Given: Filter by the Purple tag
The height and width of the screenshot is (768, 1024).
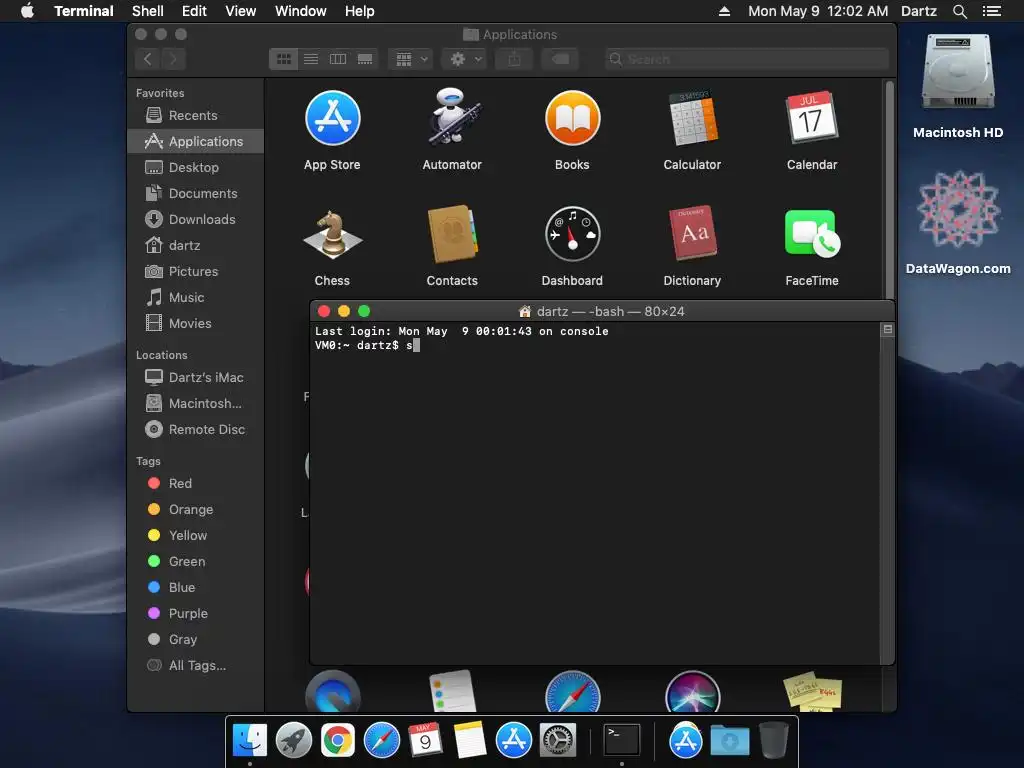Looking at the screenshot, I should 195,614.
